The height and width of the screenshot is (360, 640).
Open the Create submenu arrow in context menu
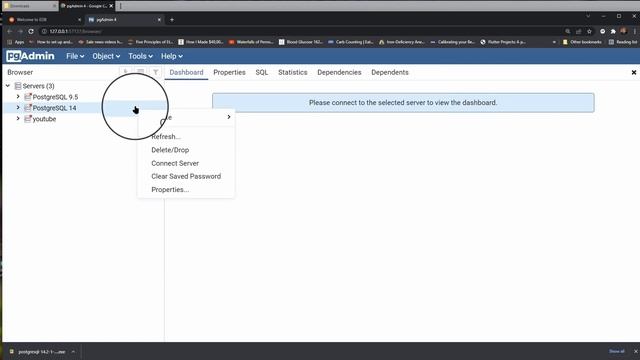[x=229, y=117]
